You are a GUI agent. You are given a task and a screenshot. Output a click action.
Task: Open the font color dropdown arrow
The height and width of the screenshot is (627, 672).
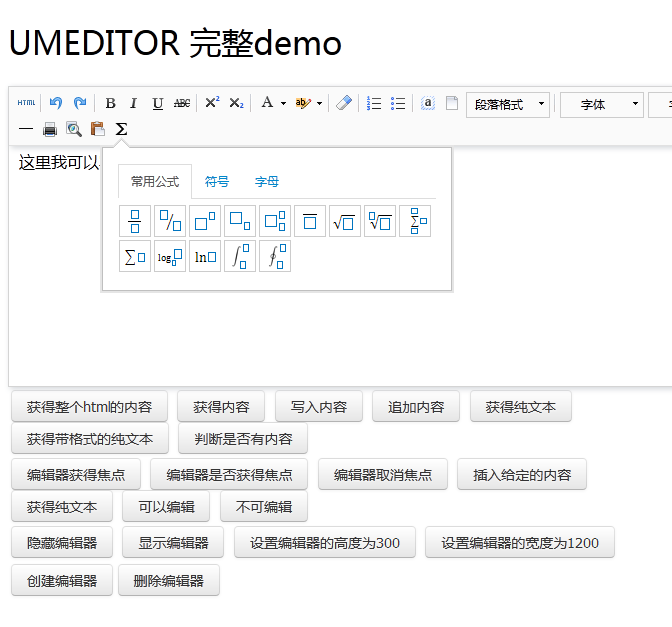tap(283, 103)
